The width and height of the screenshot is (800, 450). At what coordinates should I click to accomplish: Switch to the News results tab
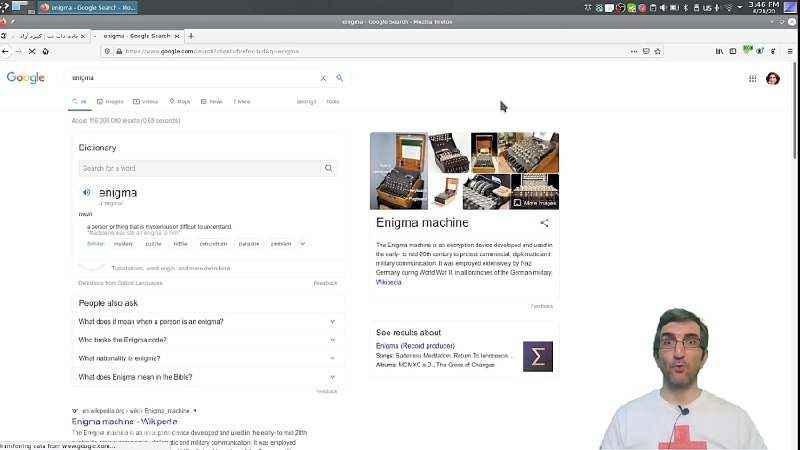[x=212, y=102]
